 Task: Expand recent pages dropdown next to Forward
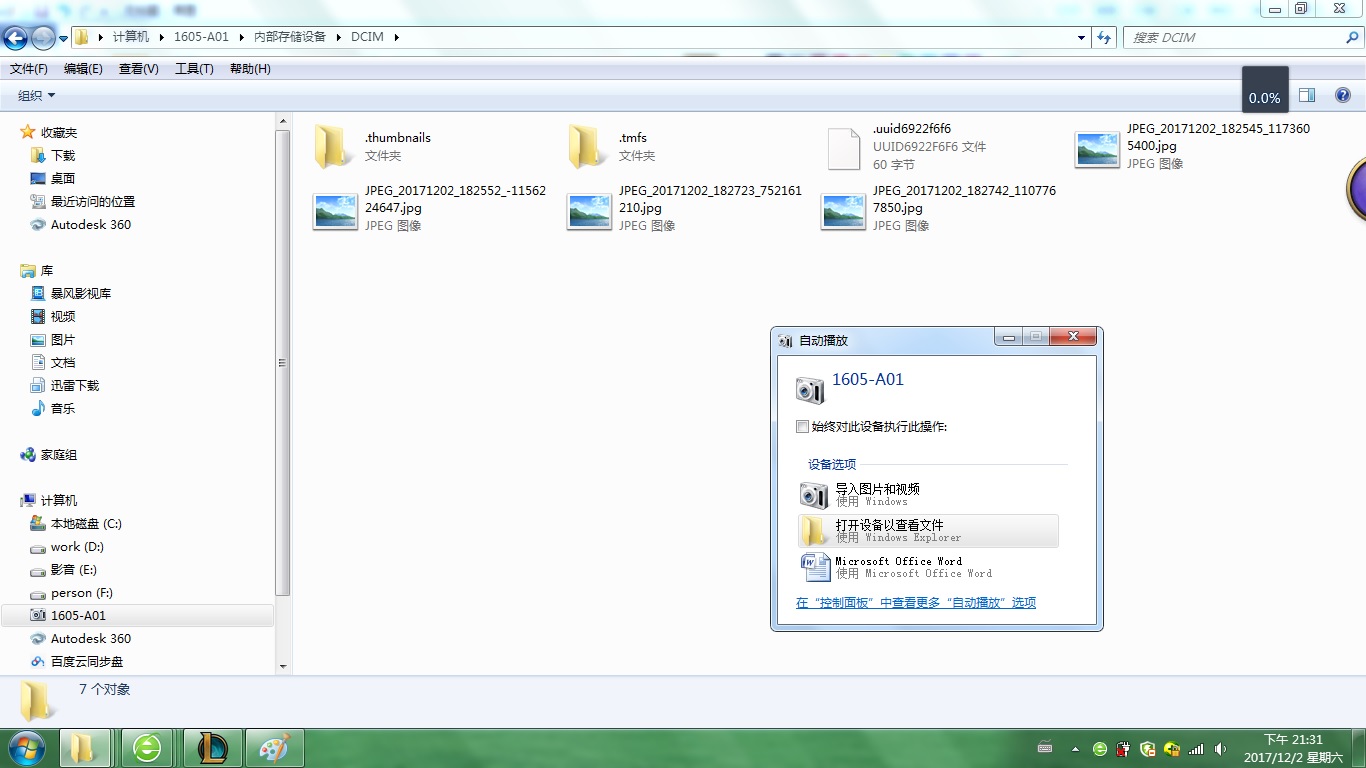(x=64, y=39)
